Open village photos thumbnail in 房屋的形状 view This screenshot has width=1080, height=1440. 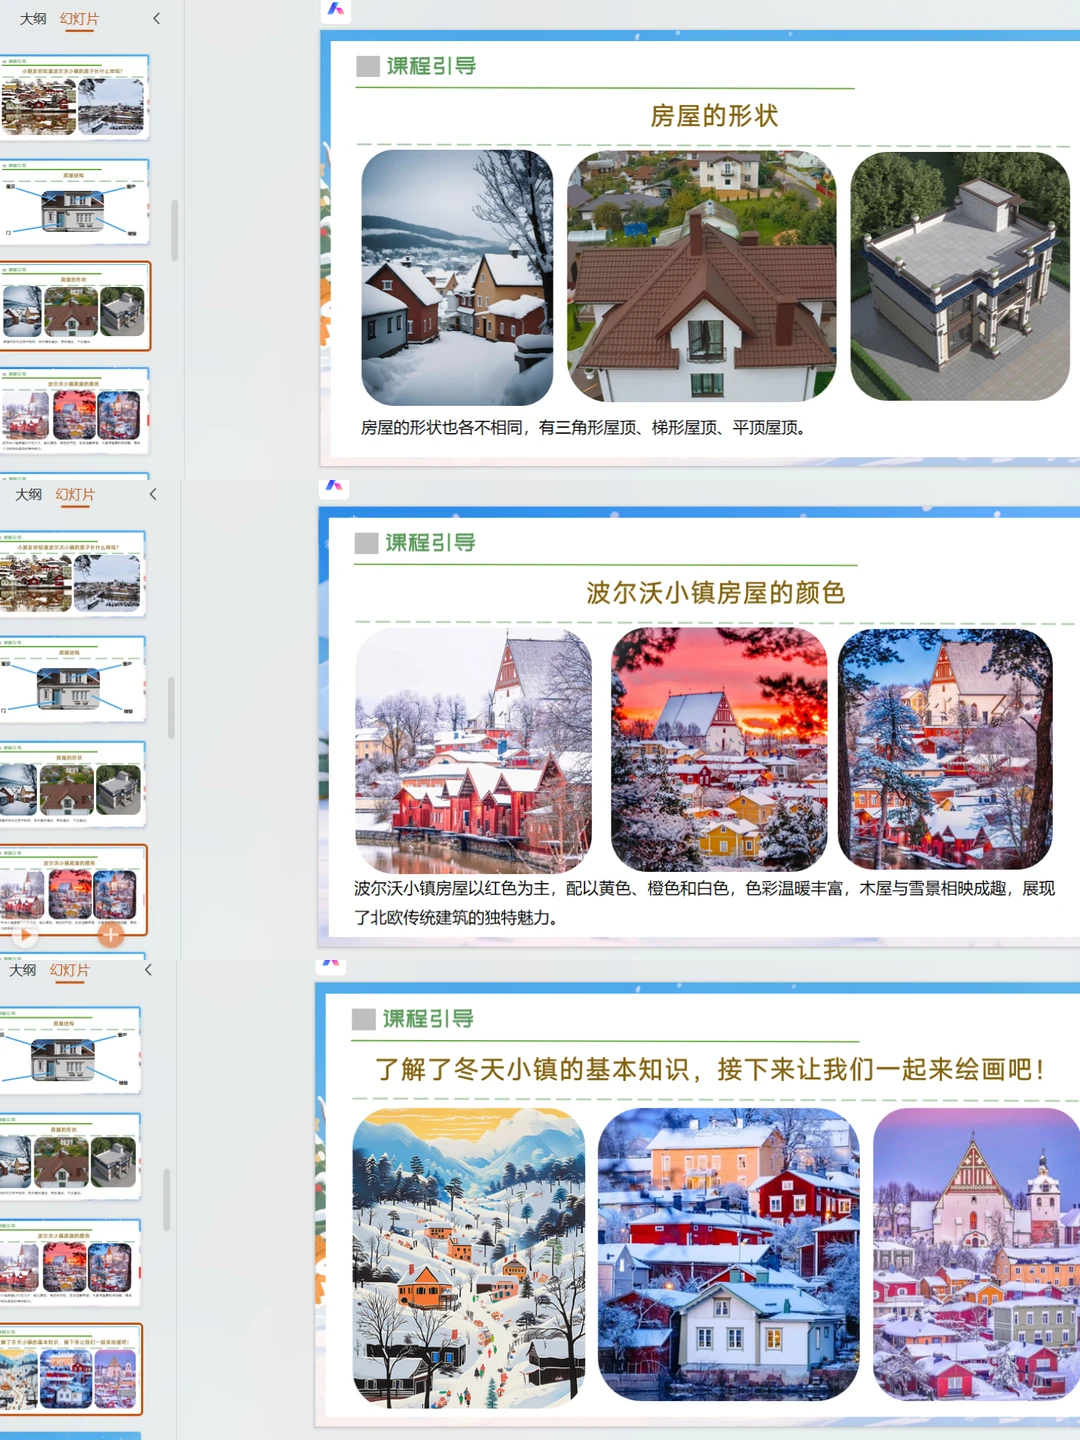(74, 97)
